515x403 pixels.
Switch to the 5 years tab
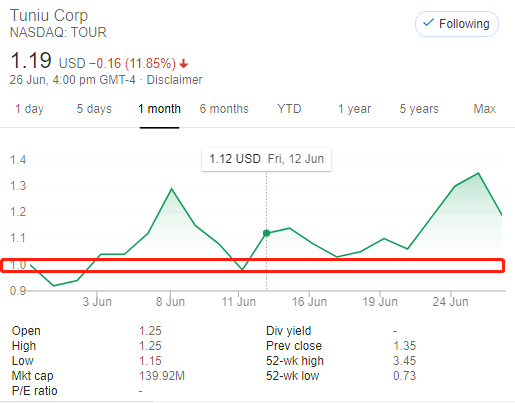tap(419, 109)
